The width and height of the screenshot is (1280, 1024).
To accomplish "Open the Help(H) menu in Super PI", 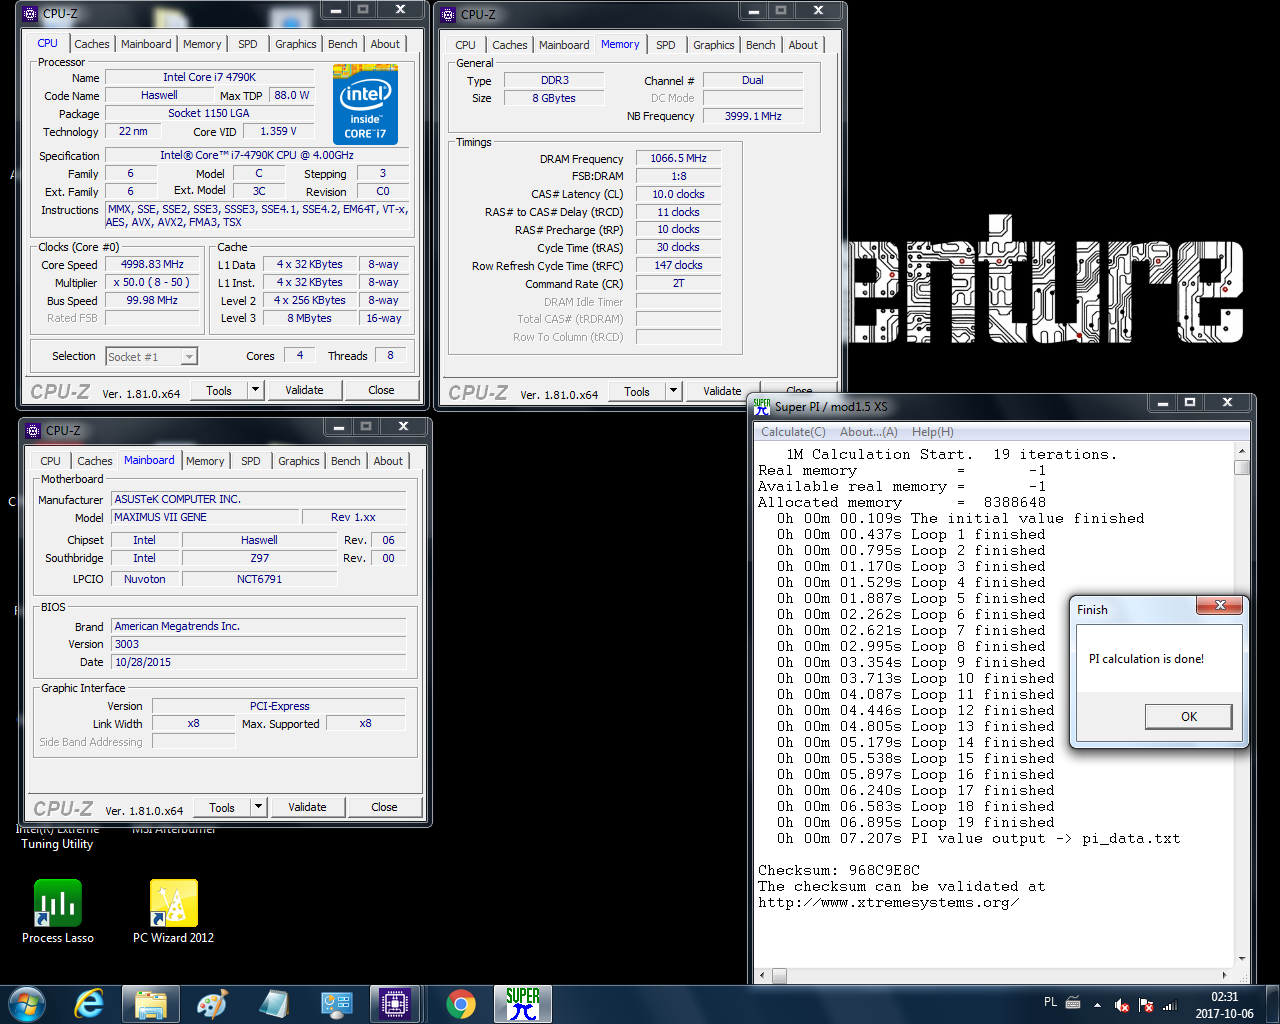I will tap(932, 432).
